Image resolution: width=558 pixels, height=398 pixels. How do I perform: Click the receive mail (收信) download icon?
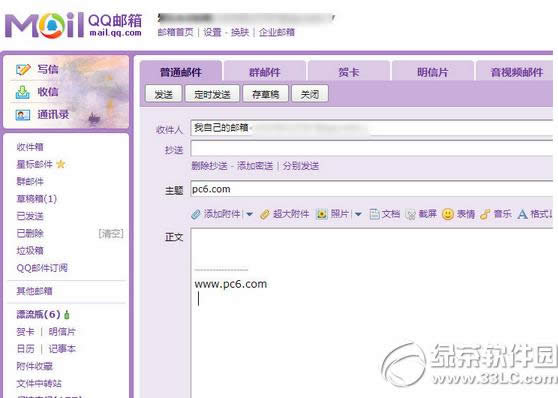click(23, 92)
